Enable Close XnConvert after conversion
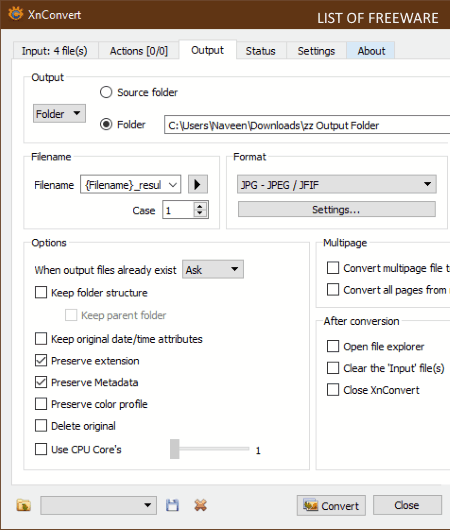Viewport: 450px width, 530px height. (333, 390)
